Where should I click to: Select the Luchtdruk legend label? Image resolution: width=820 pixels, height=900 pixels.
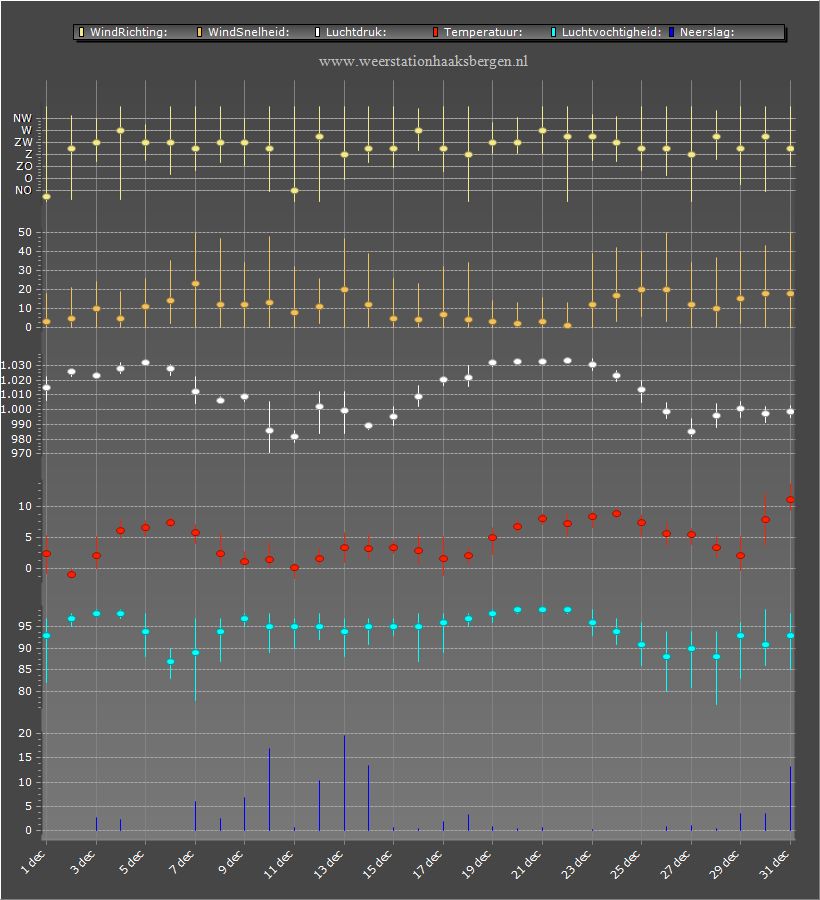click(356, 32)
